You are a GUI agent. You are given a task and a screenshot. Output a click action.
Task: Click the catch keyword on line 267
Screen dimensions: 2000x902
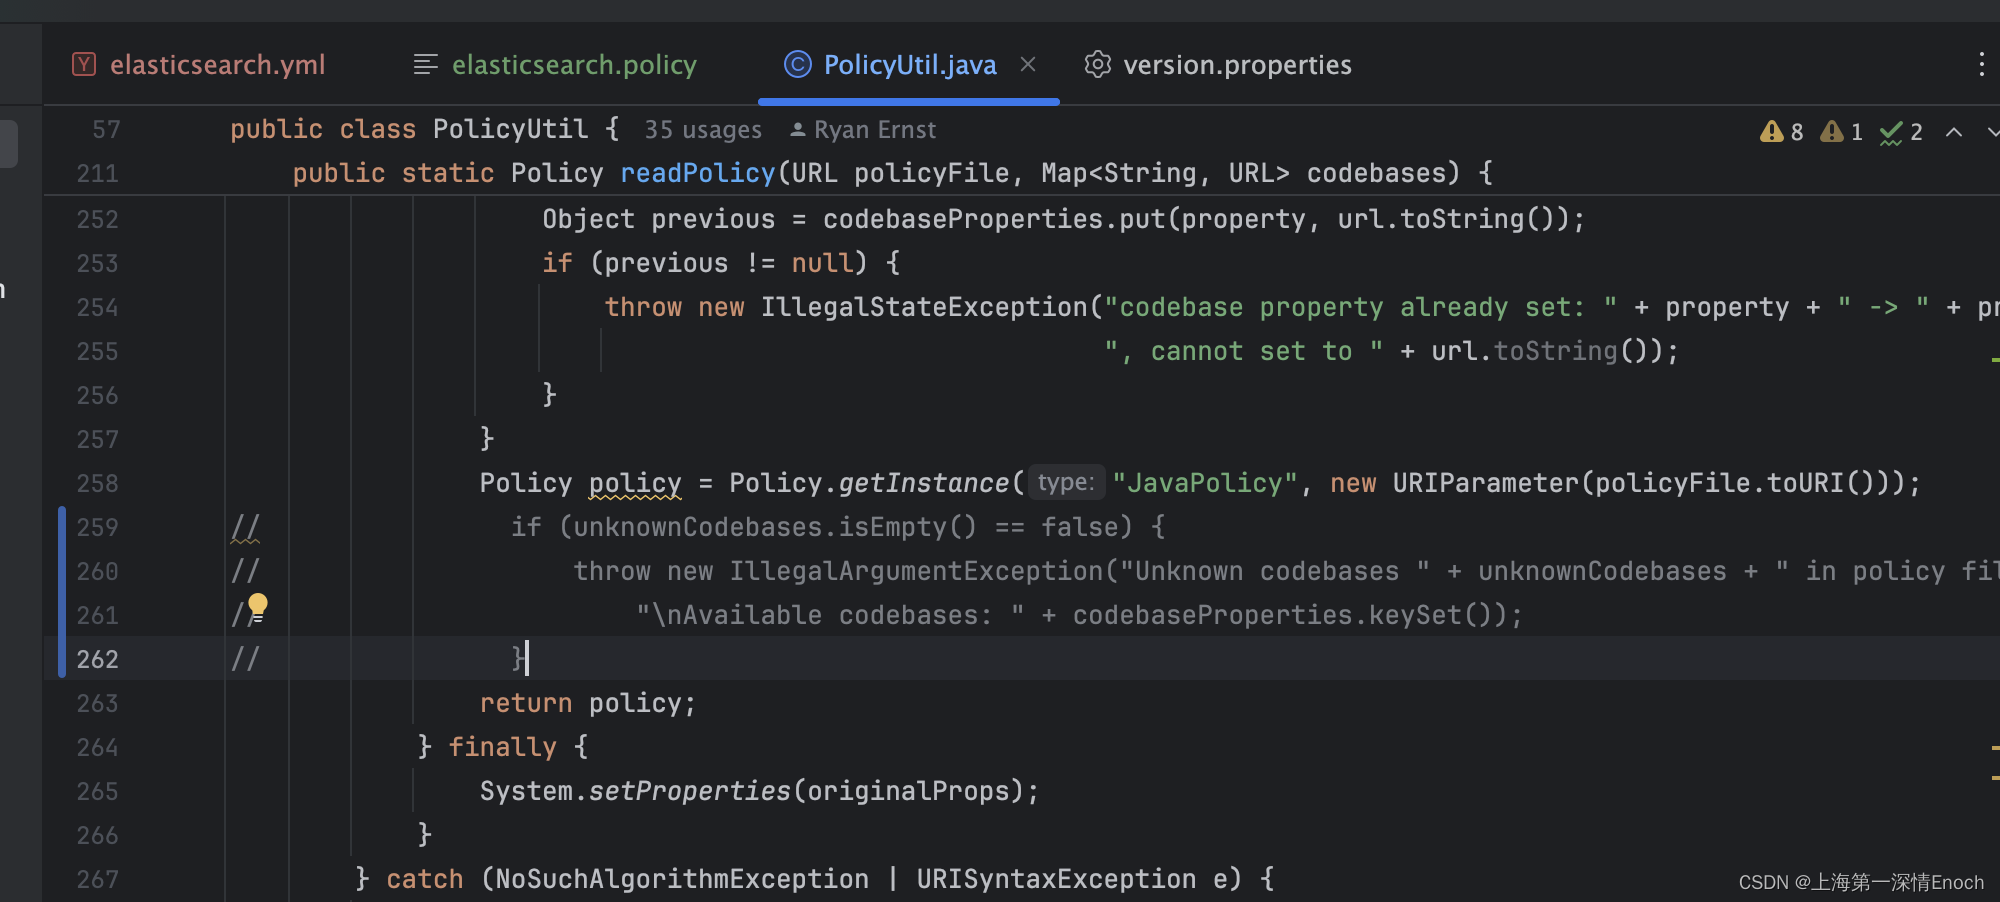pos(425,879)
